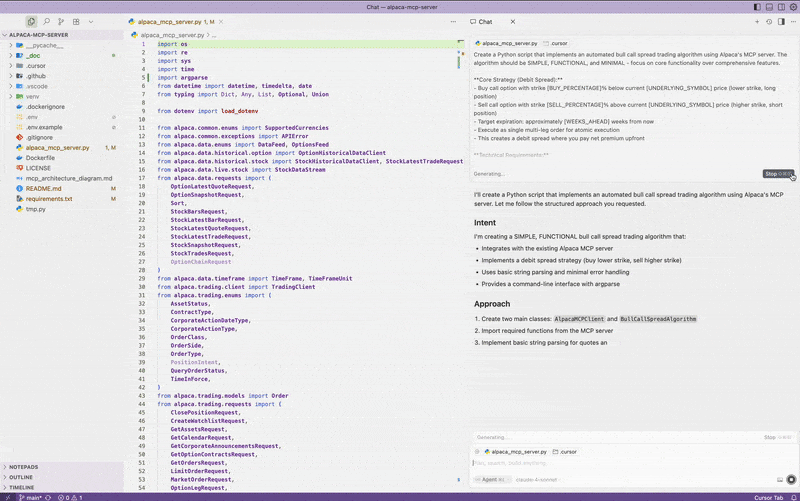Close the Chat panel tab
The width and height of the screenshot is (800, 501).
(513, 22)
